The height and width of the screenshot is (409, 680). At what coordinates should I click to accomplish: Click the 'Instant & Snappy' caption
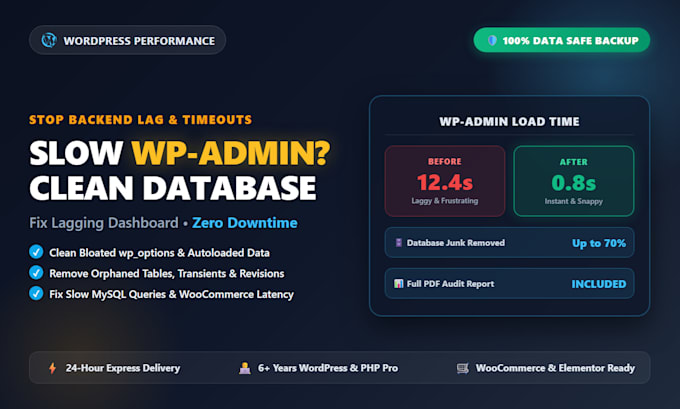[x=574, y=201]
